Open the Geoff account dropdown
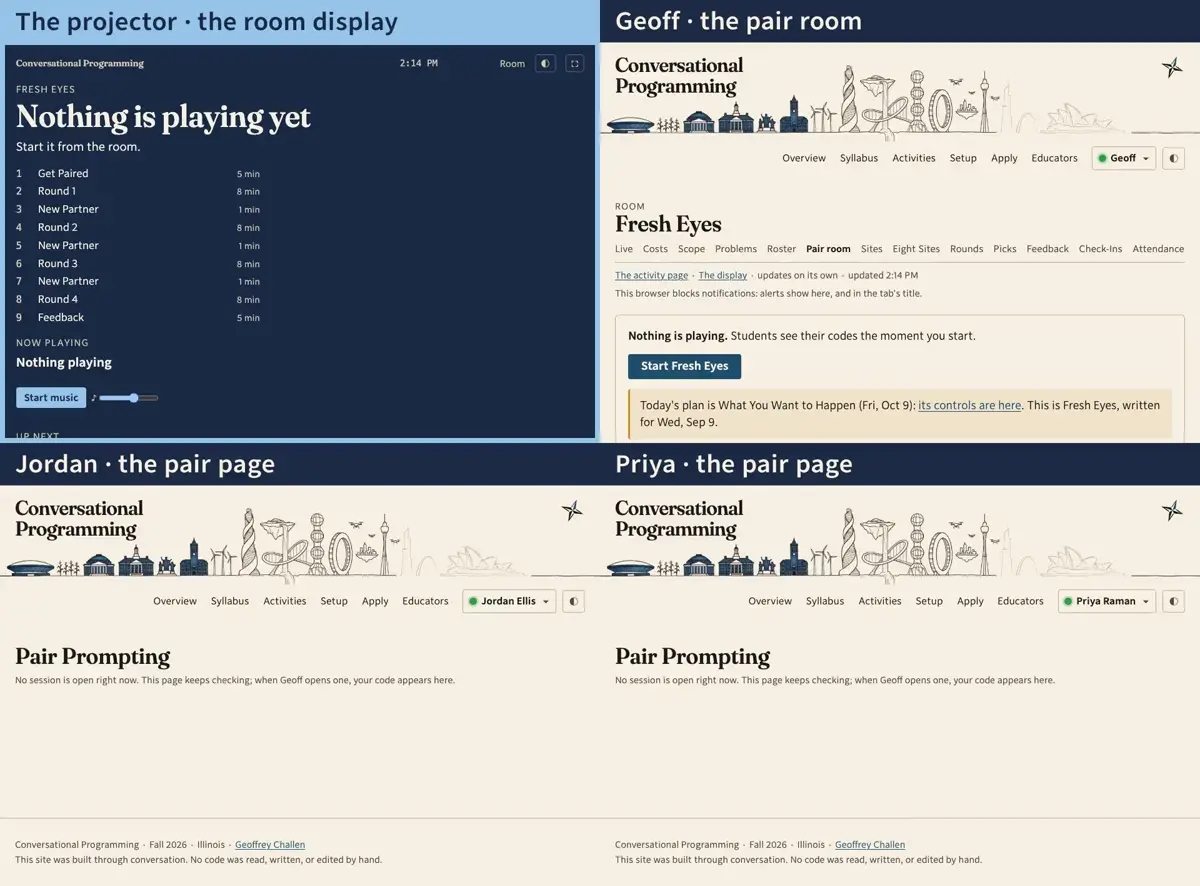This screenshot has height=886, width=1200. tap(1124, 158)
